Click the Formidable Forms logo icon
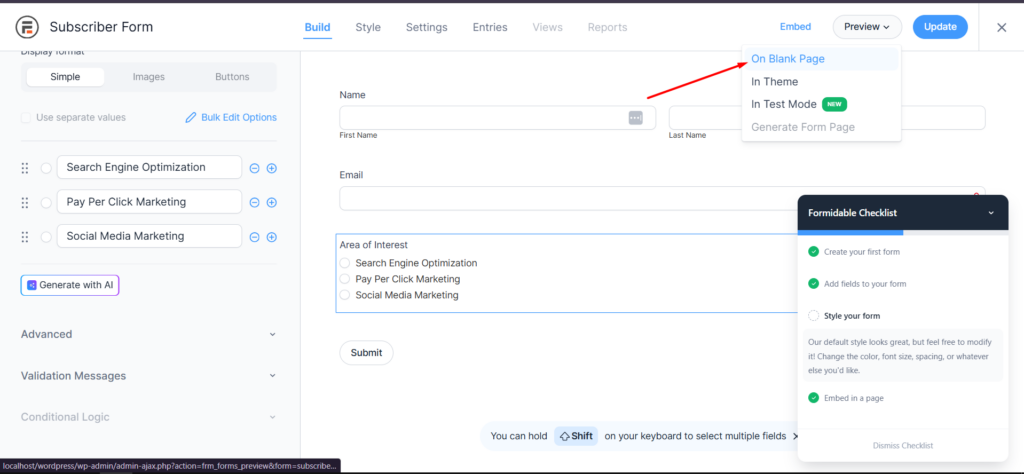 [x=27, y=27]
